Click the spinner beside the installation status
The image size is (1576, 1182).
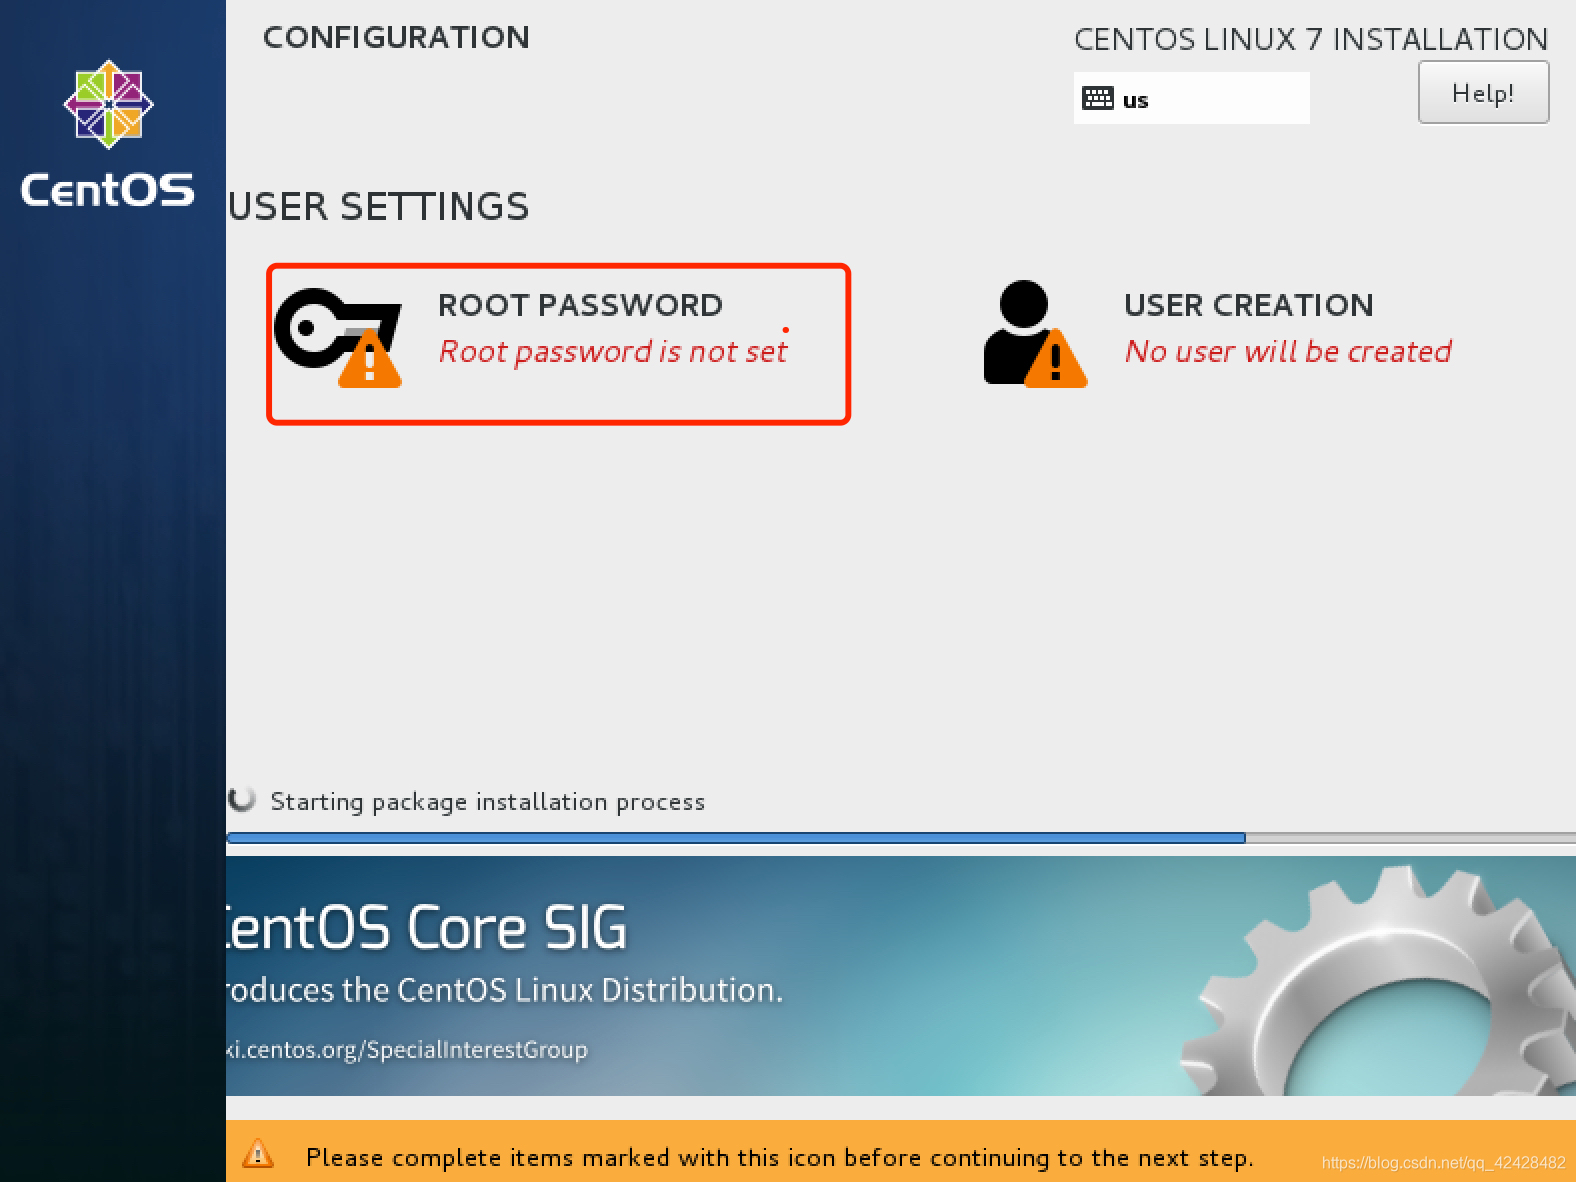[x=242, y=800]
